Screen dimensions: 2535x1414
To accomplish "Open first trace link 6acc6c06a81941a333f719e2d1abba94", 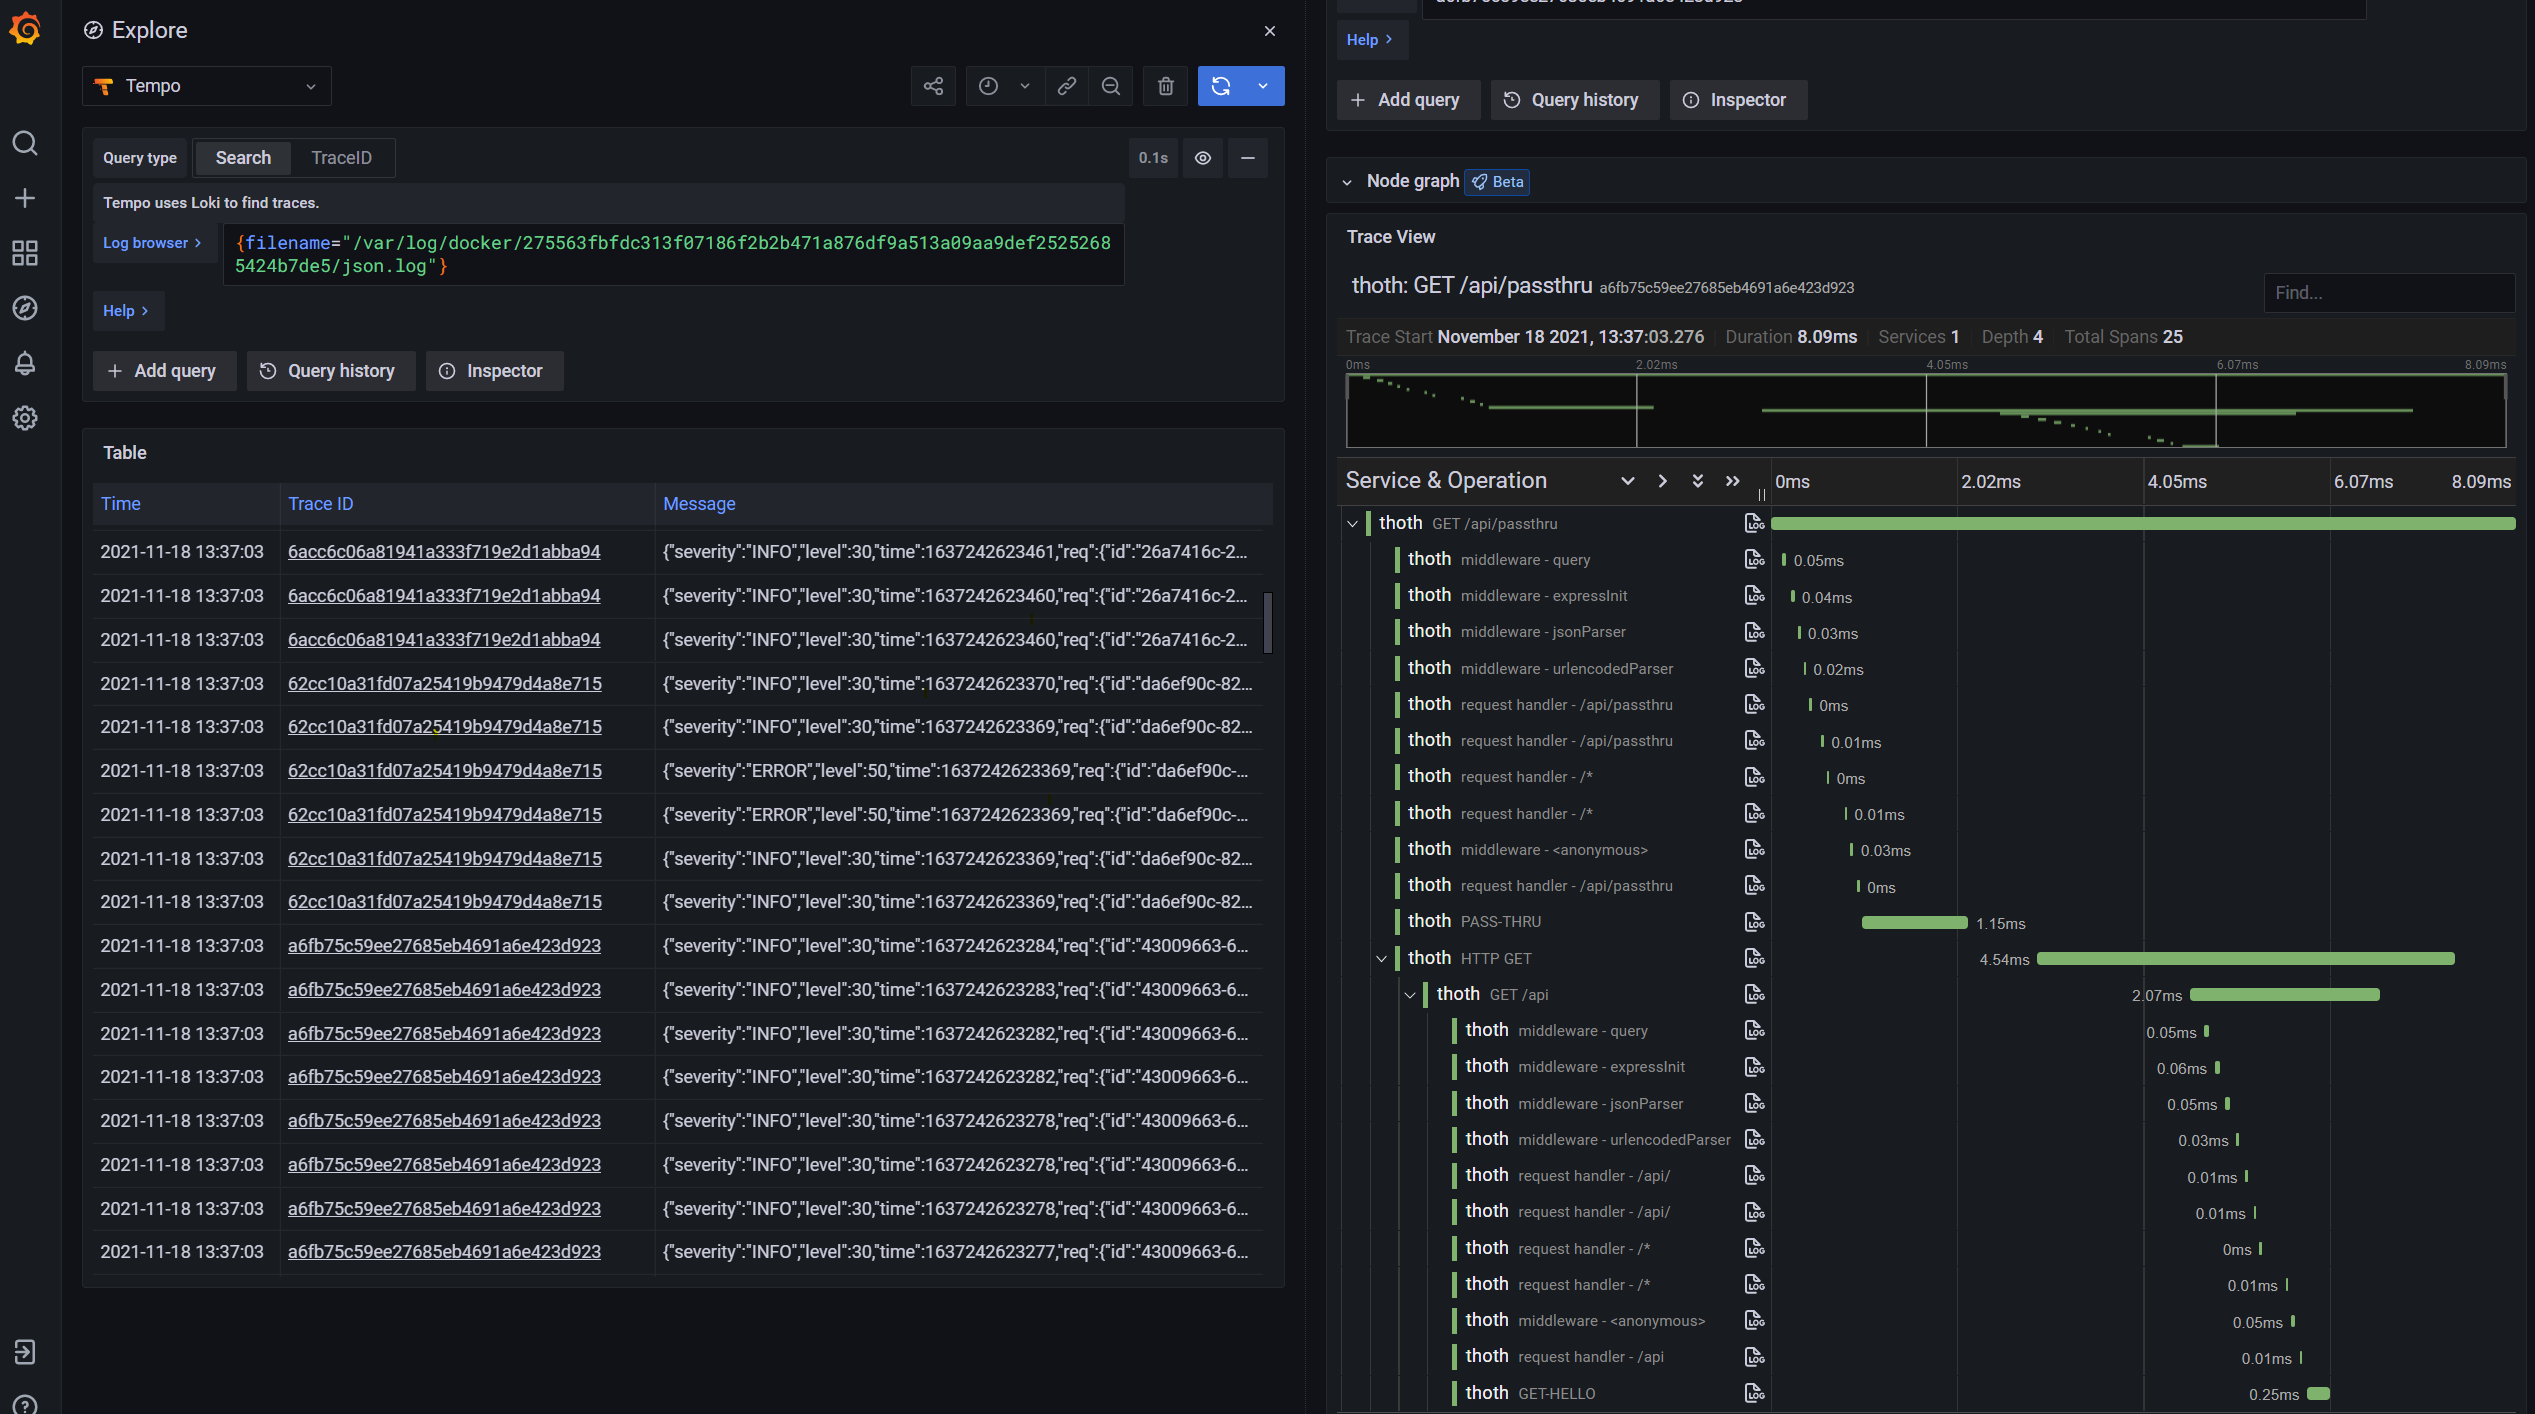I will pyautogui.click(x=444, y=552).
